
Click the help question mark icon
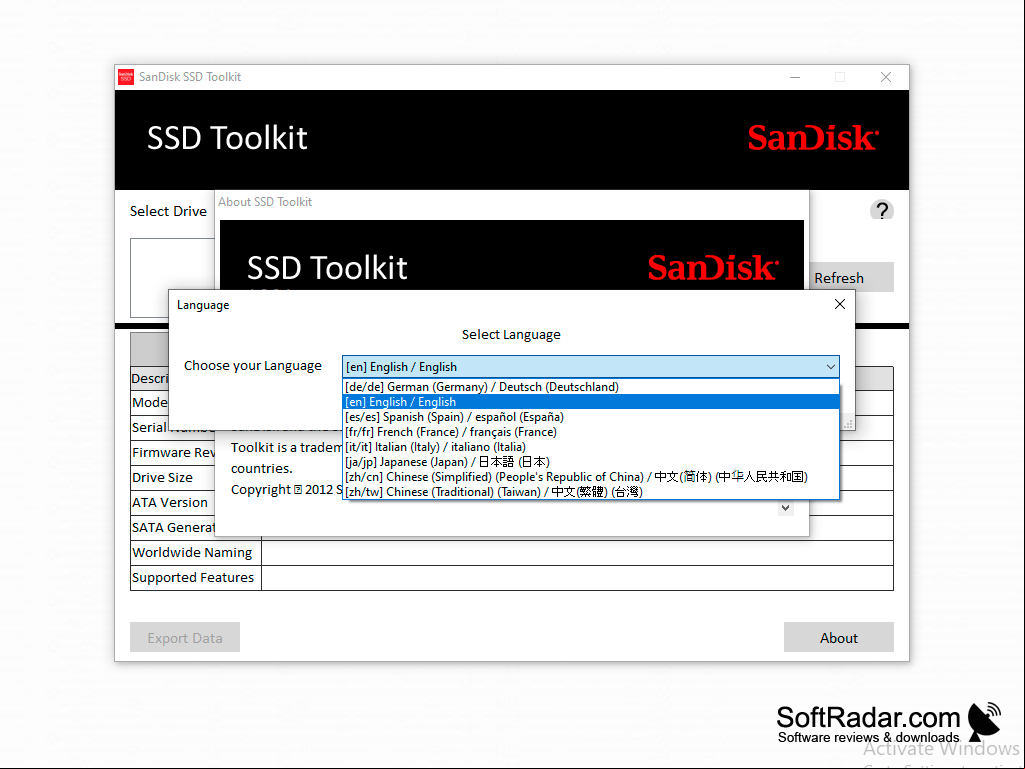click(882, 211)
